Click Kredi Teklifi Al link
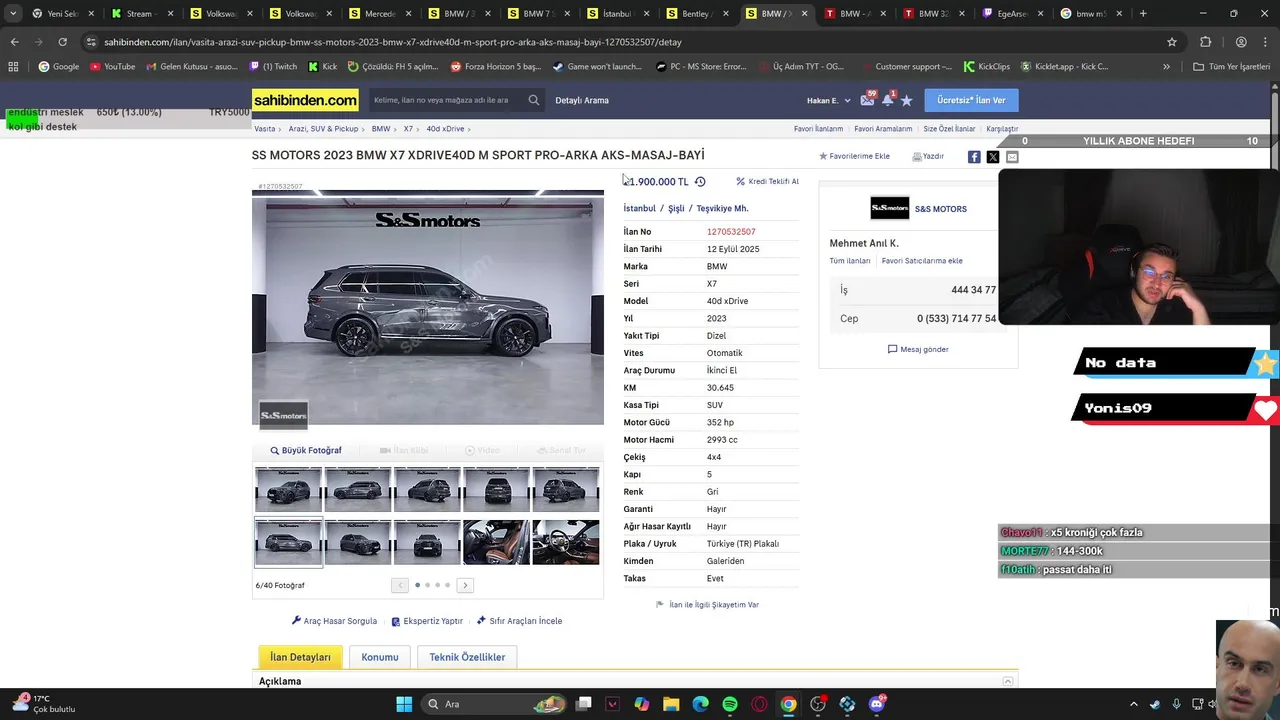This screenshot has width=1280, height=720. click(767, 182)
